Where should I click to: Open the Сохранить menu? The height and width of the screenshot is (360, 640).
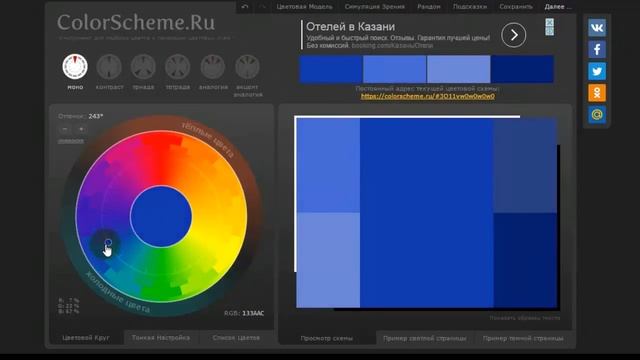[x=516, y=7]
